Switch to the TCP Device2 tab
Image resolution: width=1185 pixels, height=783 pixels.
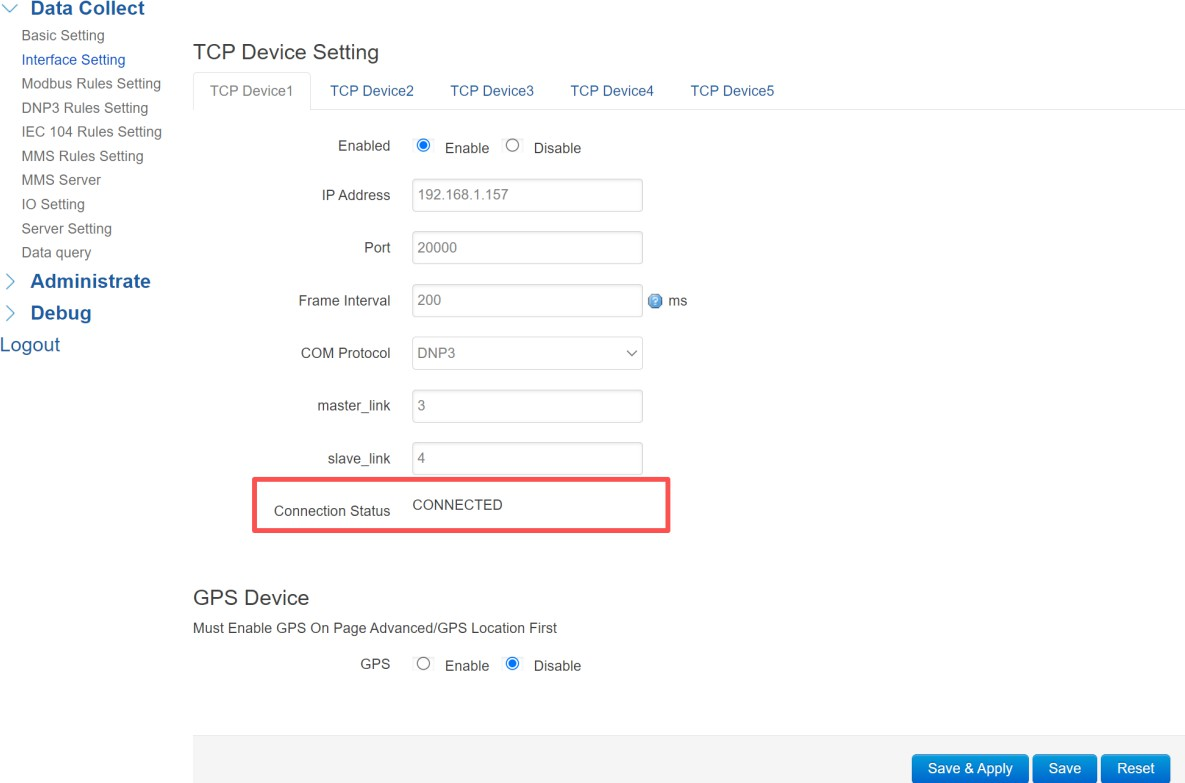(x=371, y=91)
